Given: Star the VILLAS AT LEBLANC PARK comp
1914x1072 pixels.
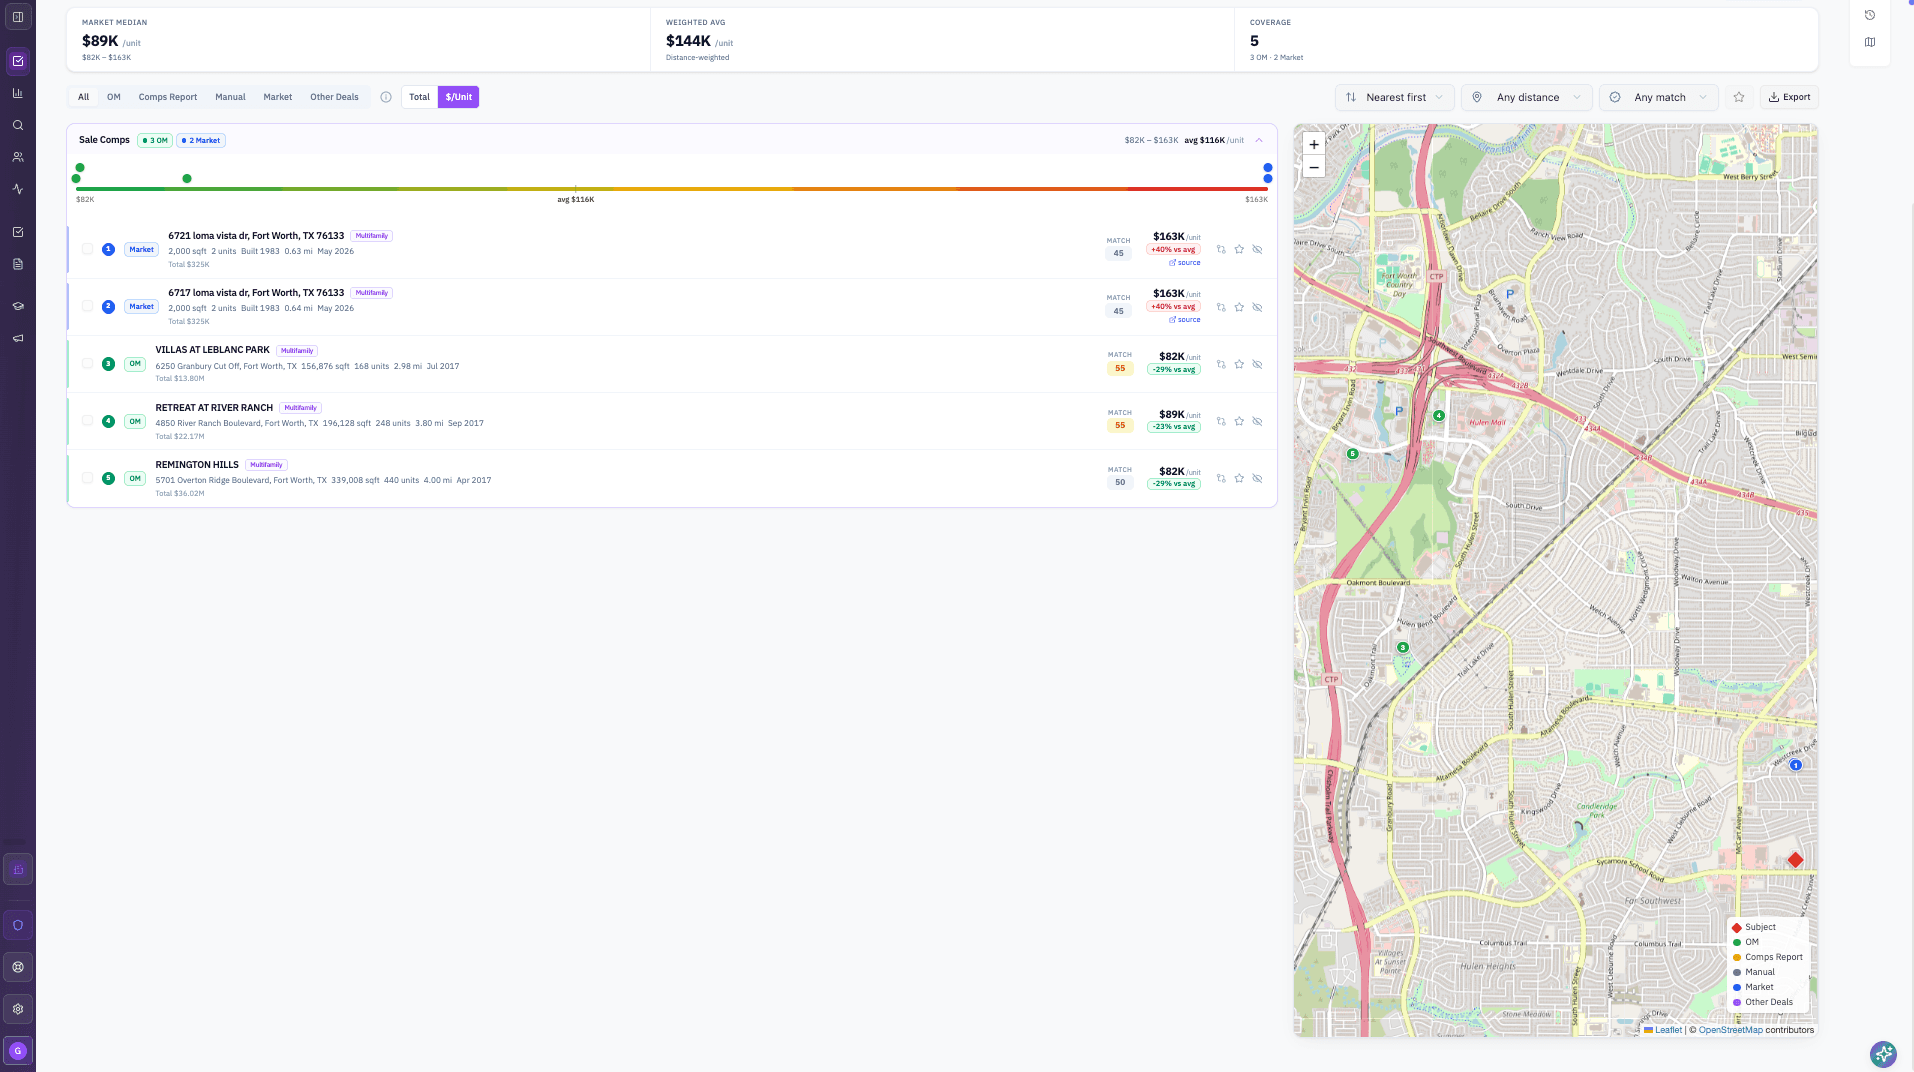Looking at the screenshot, I should pyautogui.click(x=1239, y=364).
